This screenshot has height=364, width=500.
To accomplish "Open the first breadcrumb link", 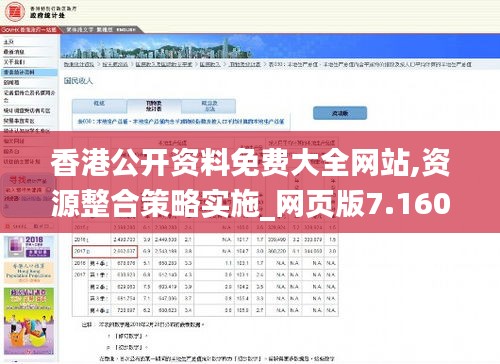I will [79, 64].
